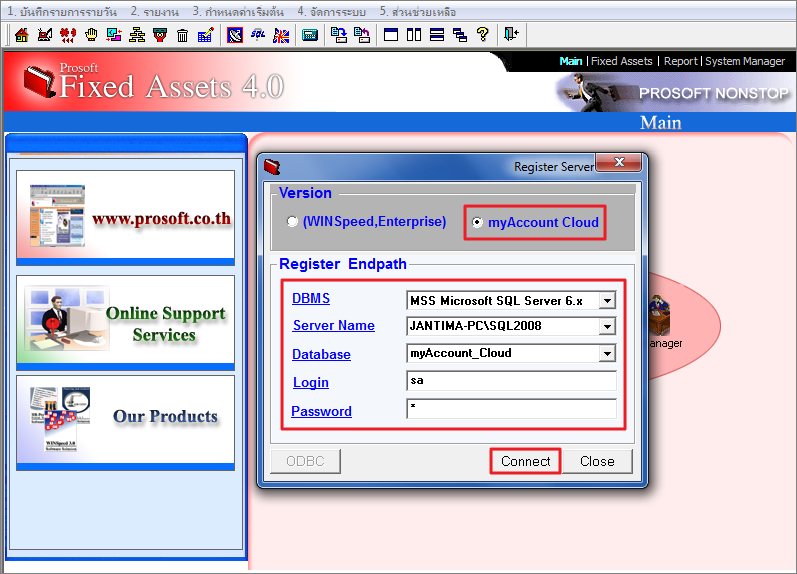Image resolution: width=797 pixels, height=574 pixels.
Task: Click the cascade windows icon
Action: (x=460, y=35)
